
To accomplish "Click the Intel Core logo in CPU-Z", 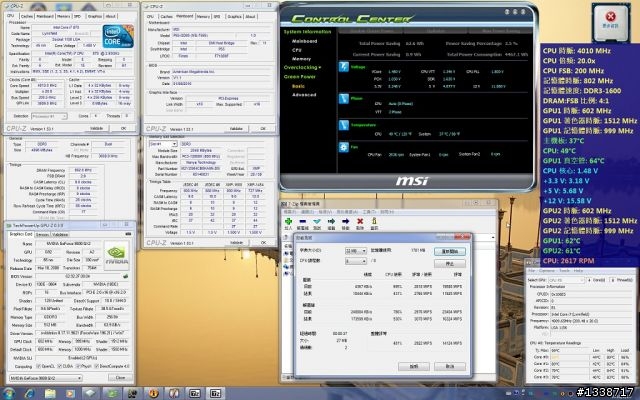I will click(x=118, y=36).
